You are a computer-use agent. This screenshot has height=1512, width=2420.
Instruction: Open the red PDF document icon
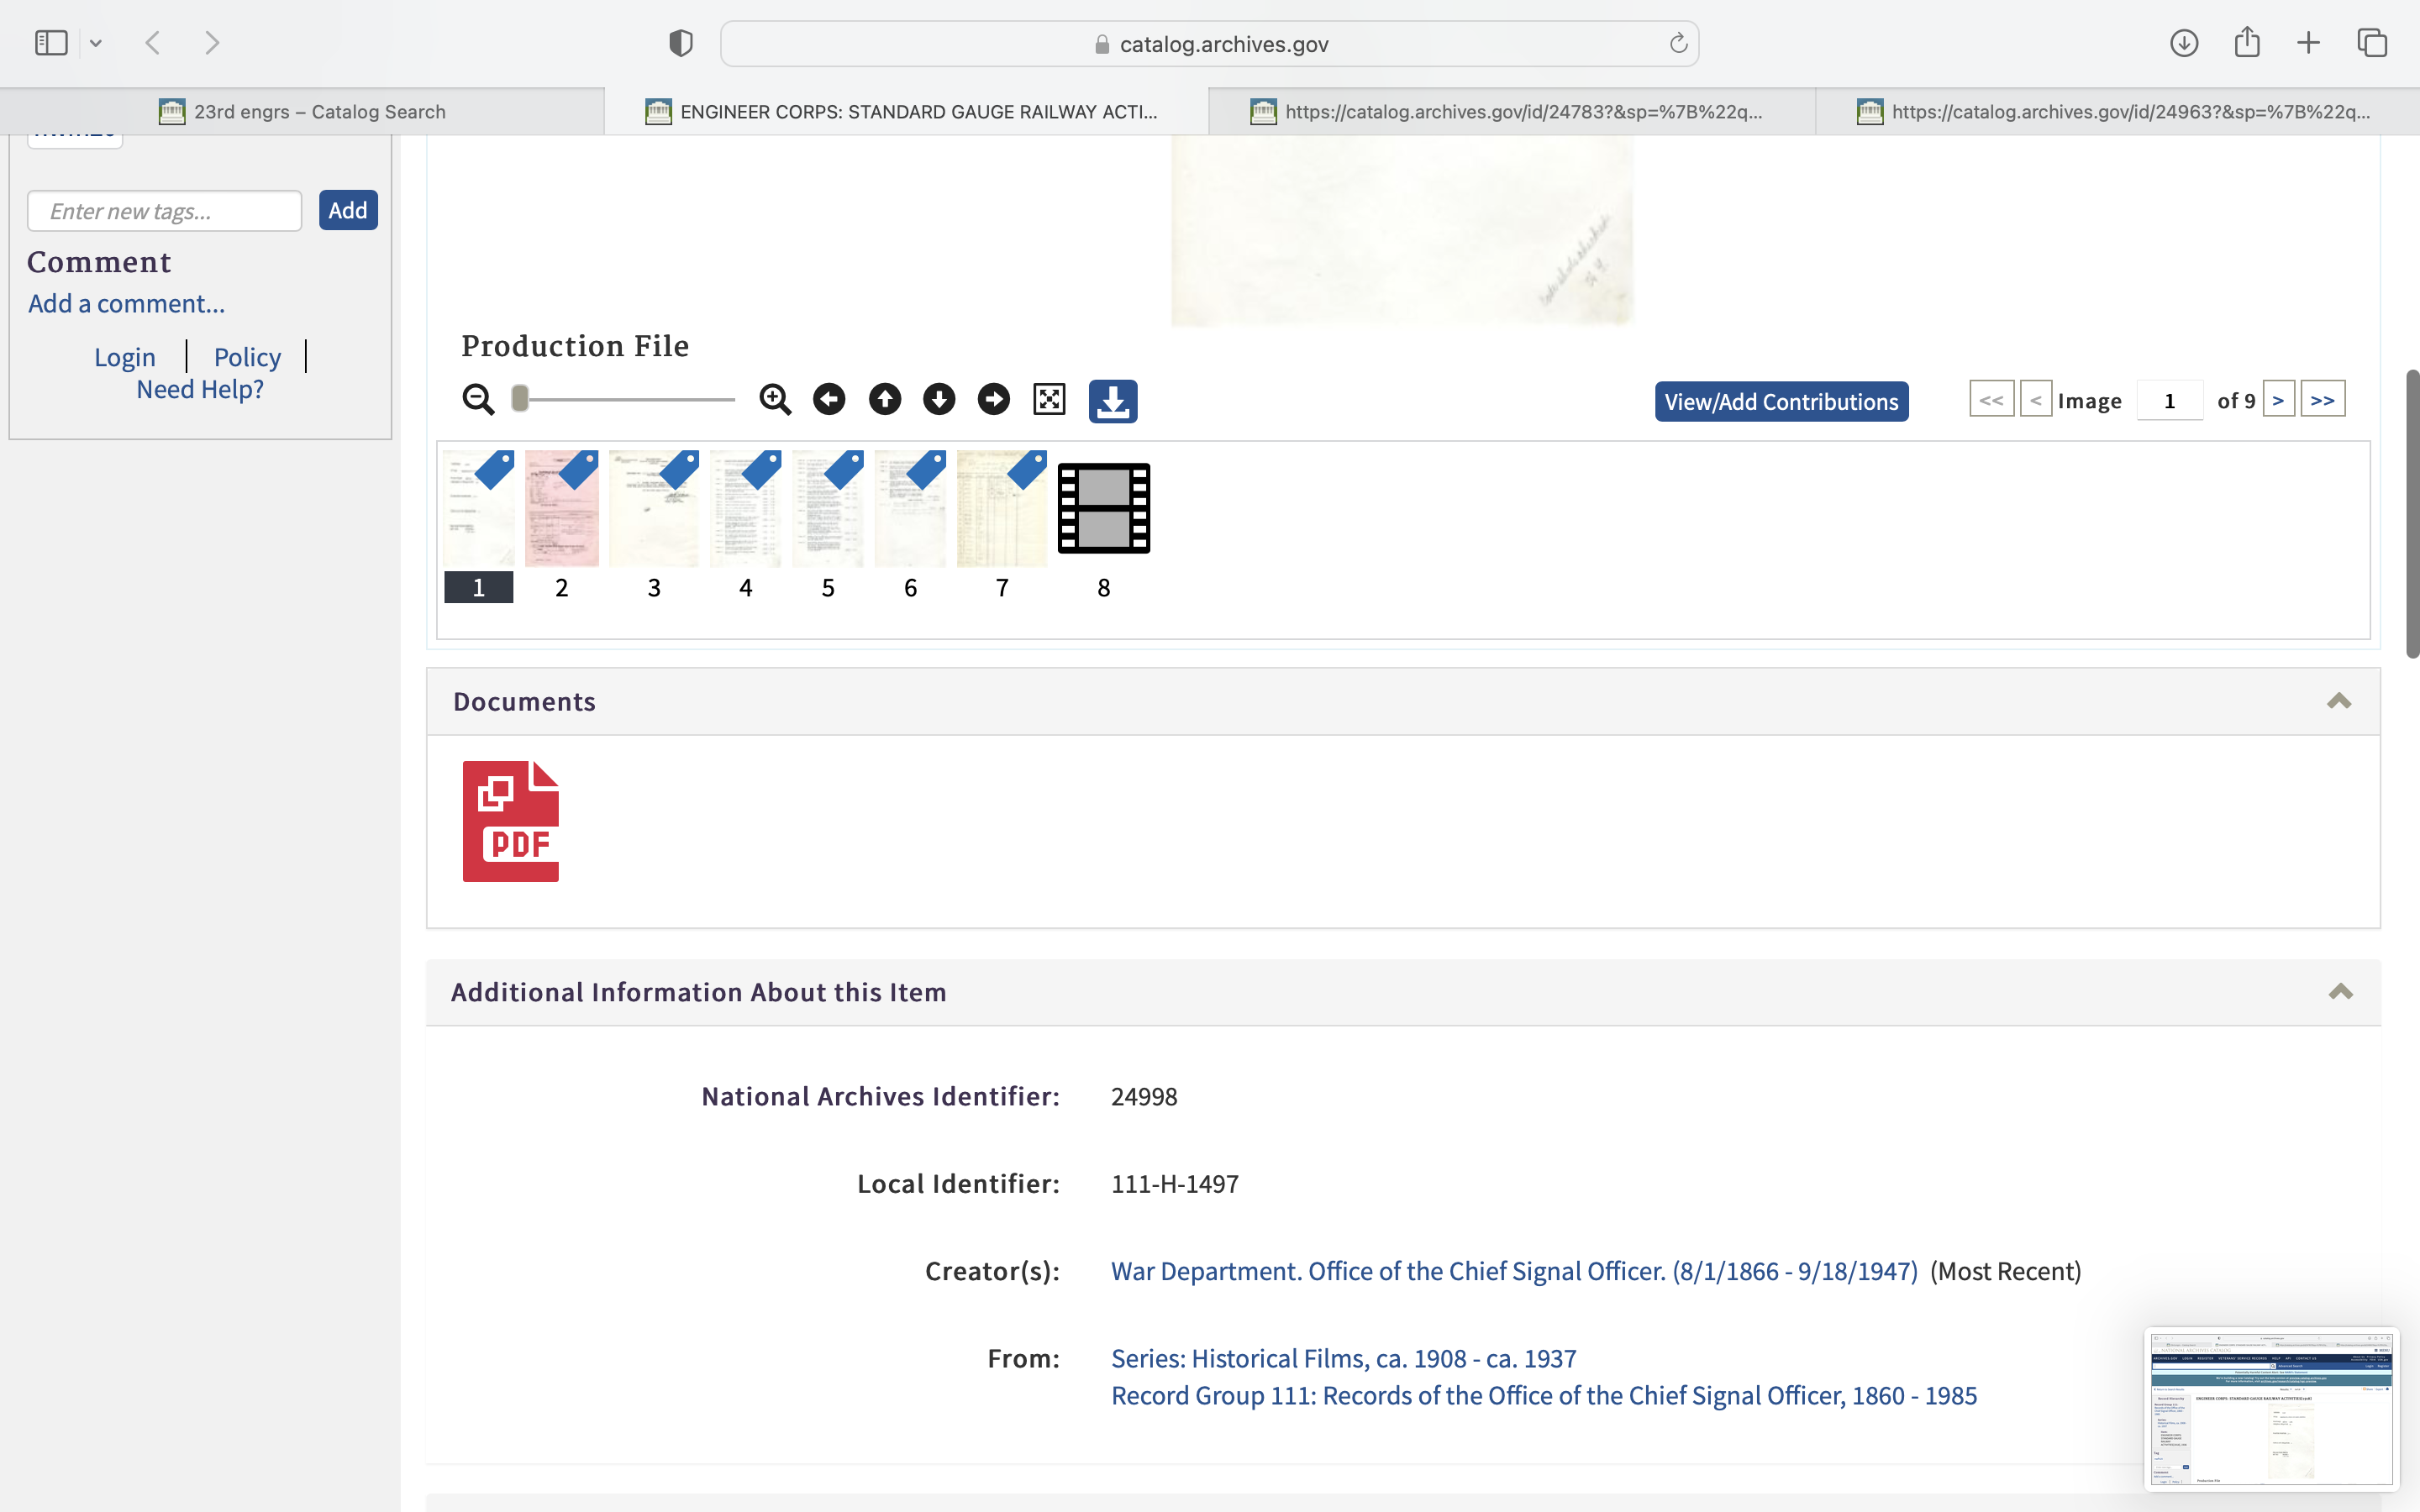point(510,821)
